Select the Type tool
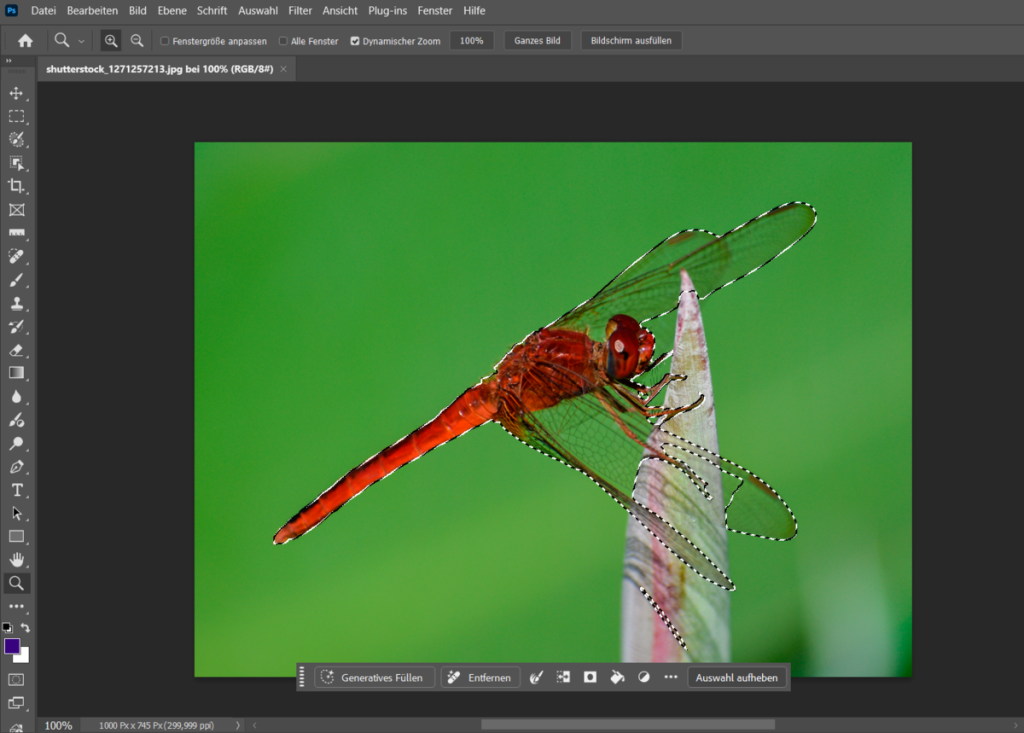1024x733 pixels. pyautogui.click(x=16, y=490)
